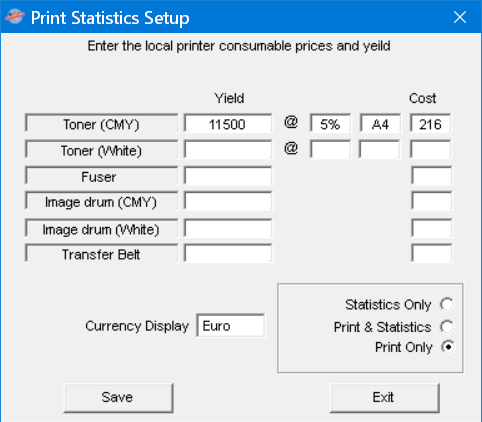Close the Print Statistics Setup dialog

coord(460,17)
